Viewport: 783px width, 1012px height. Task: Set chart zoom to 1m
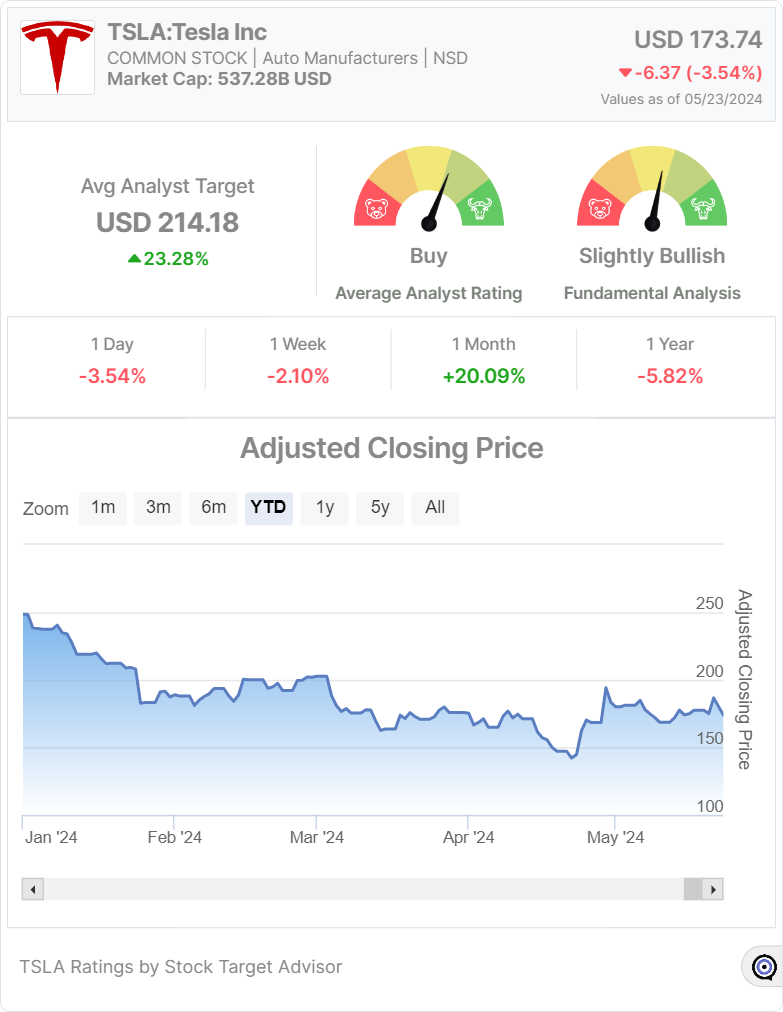click(x=103, y=507)
